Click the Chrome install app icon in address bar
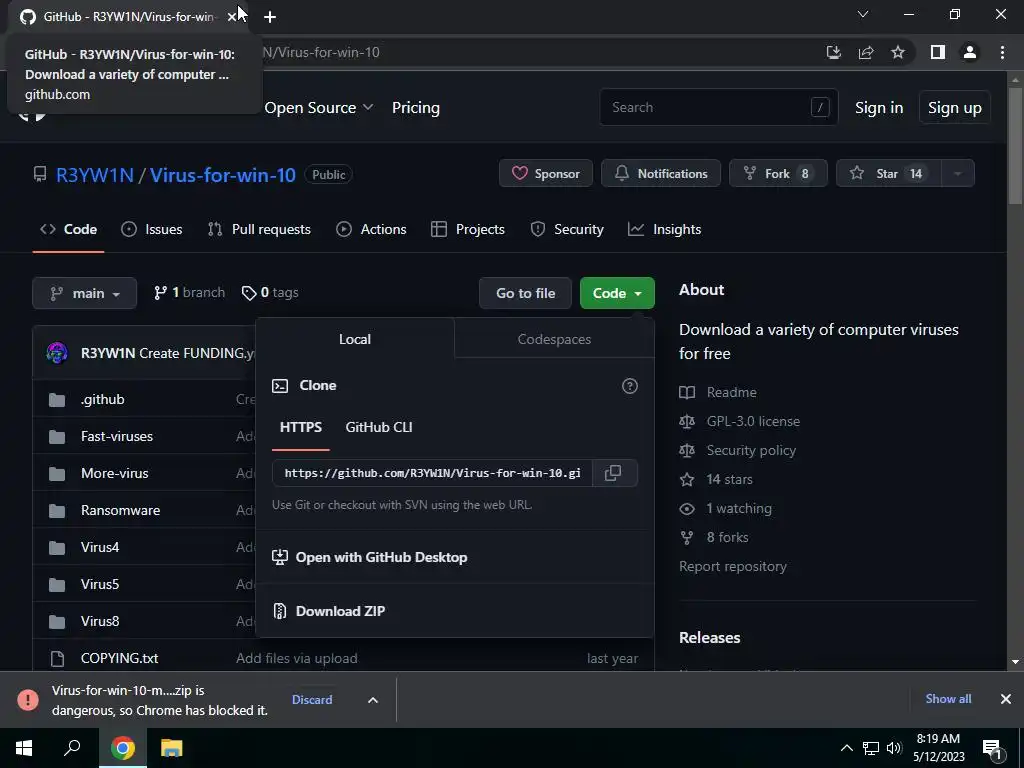This screenshot has width=1024, height=768. [834, 52]
